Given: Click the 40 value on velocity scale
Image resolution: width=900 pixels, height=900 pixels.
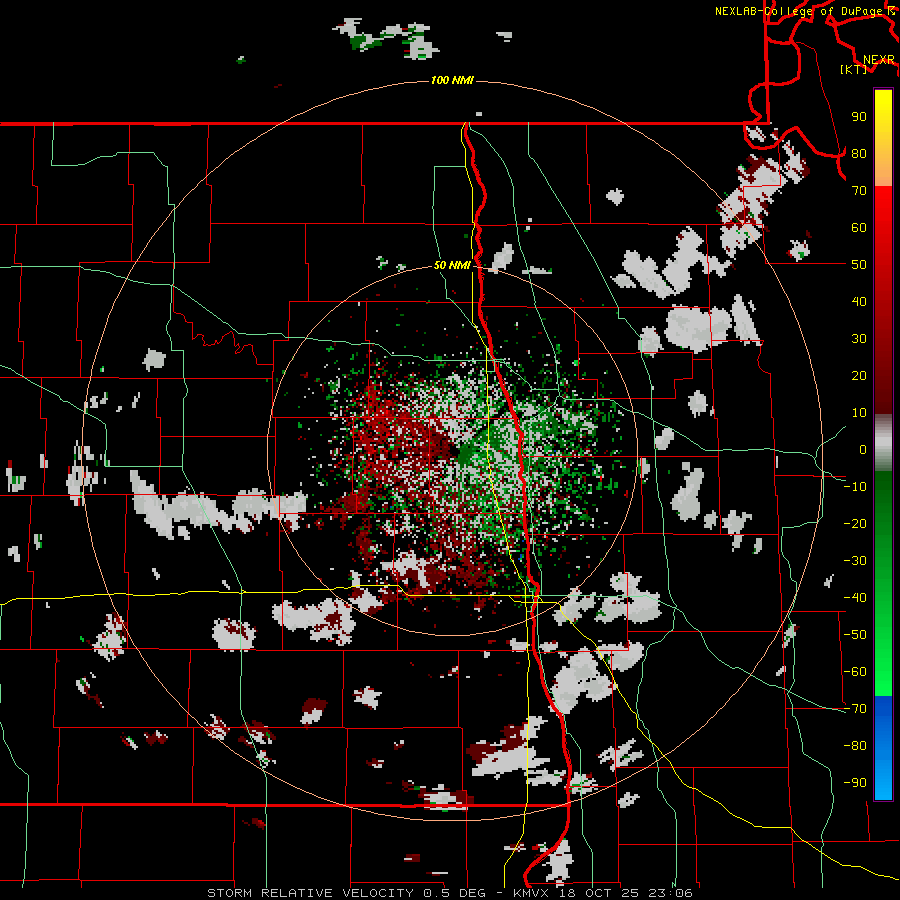Looking at the screenshot, I should coord(859,301).
